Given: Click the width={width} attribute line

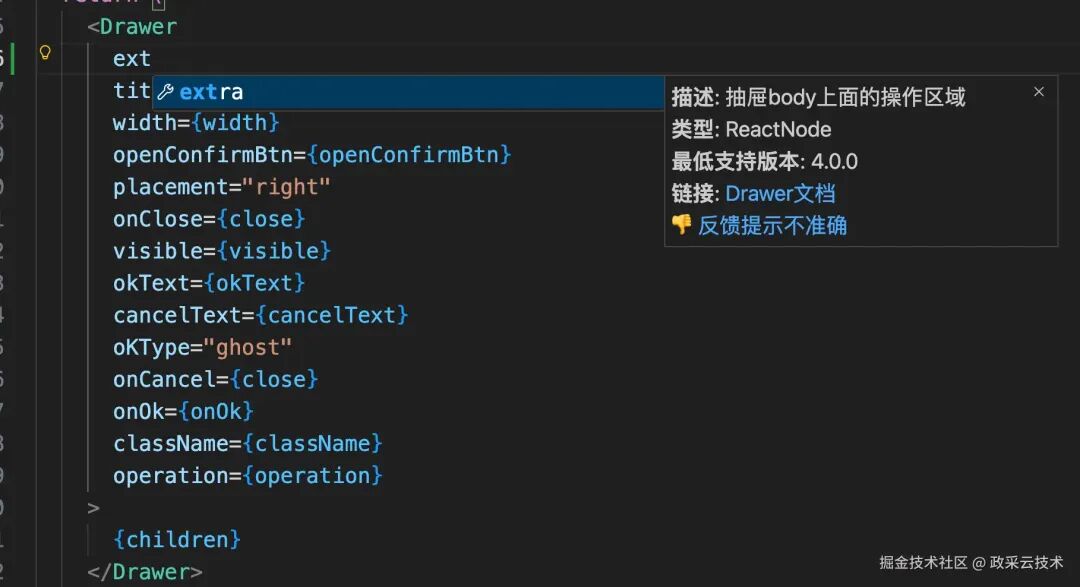Looking at the screenshot, I should point(196,122).
